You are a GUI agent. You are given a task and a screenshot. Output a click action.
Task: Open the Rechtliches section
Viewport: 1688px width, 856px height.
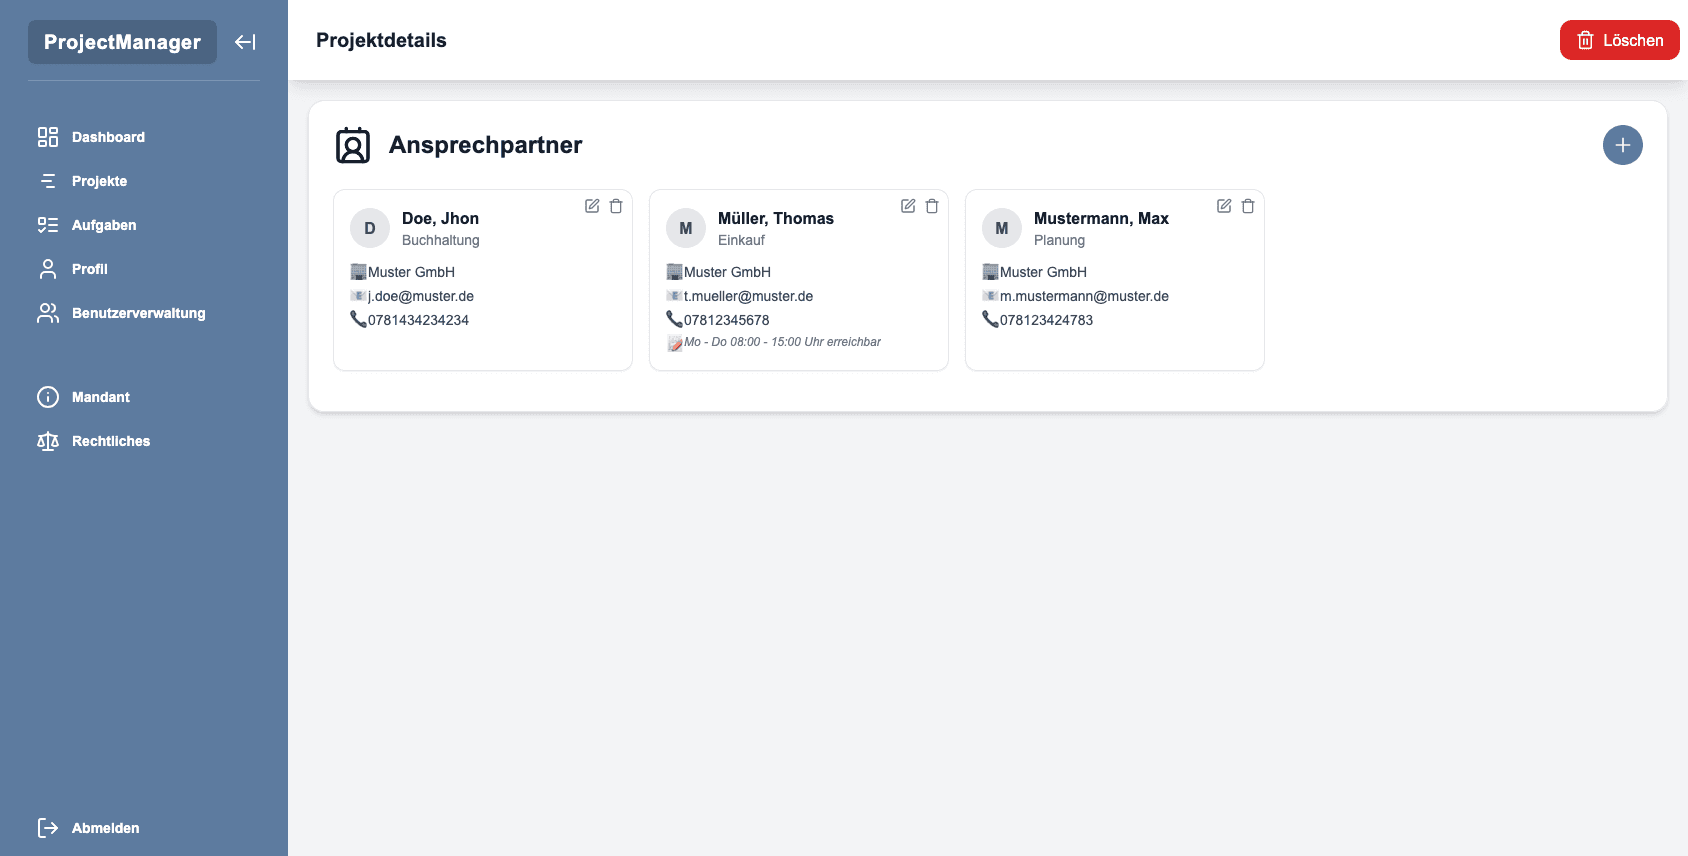point(110,441)
